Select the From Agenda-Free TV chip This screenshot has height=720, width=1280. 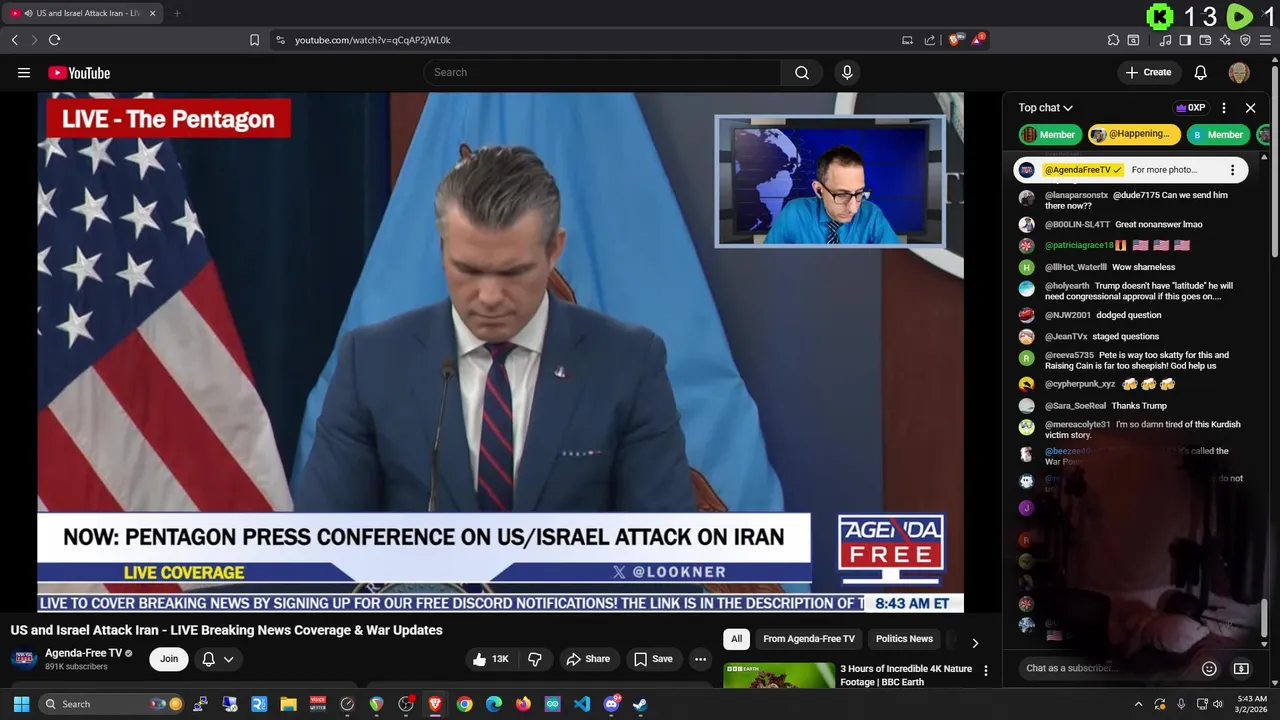[809, 639]
